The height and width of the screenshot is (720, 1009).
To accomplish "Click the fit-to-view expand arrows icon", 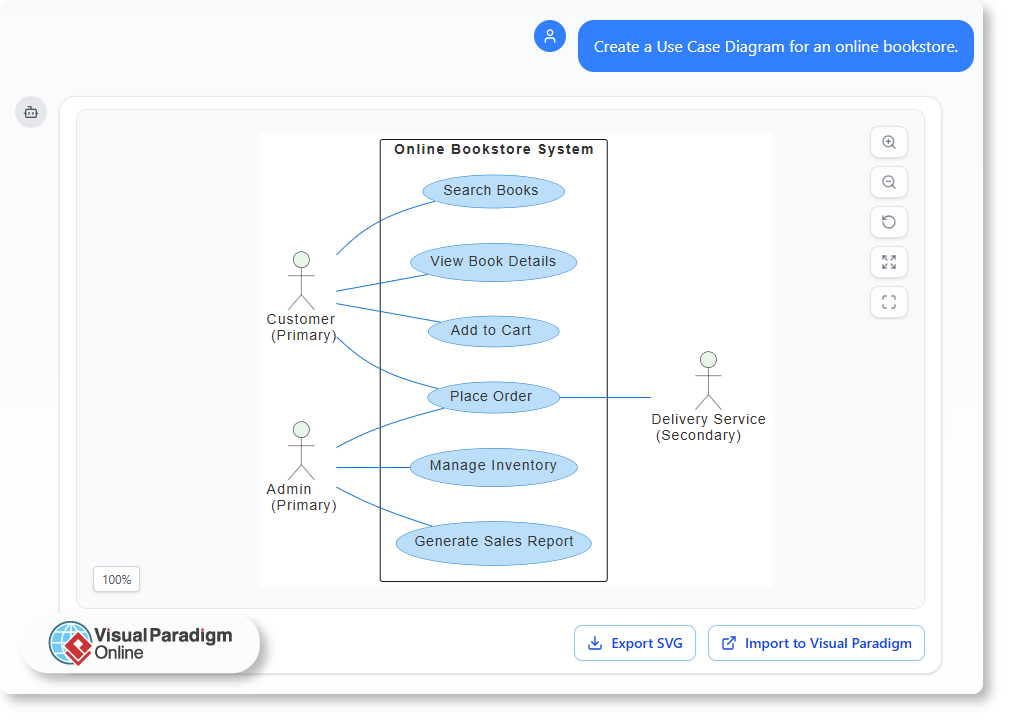I will click(888, 262).
